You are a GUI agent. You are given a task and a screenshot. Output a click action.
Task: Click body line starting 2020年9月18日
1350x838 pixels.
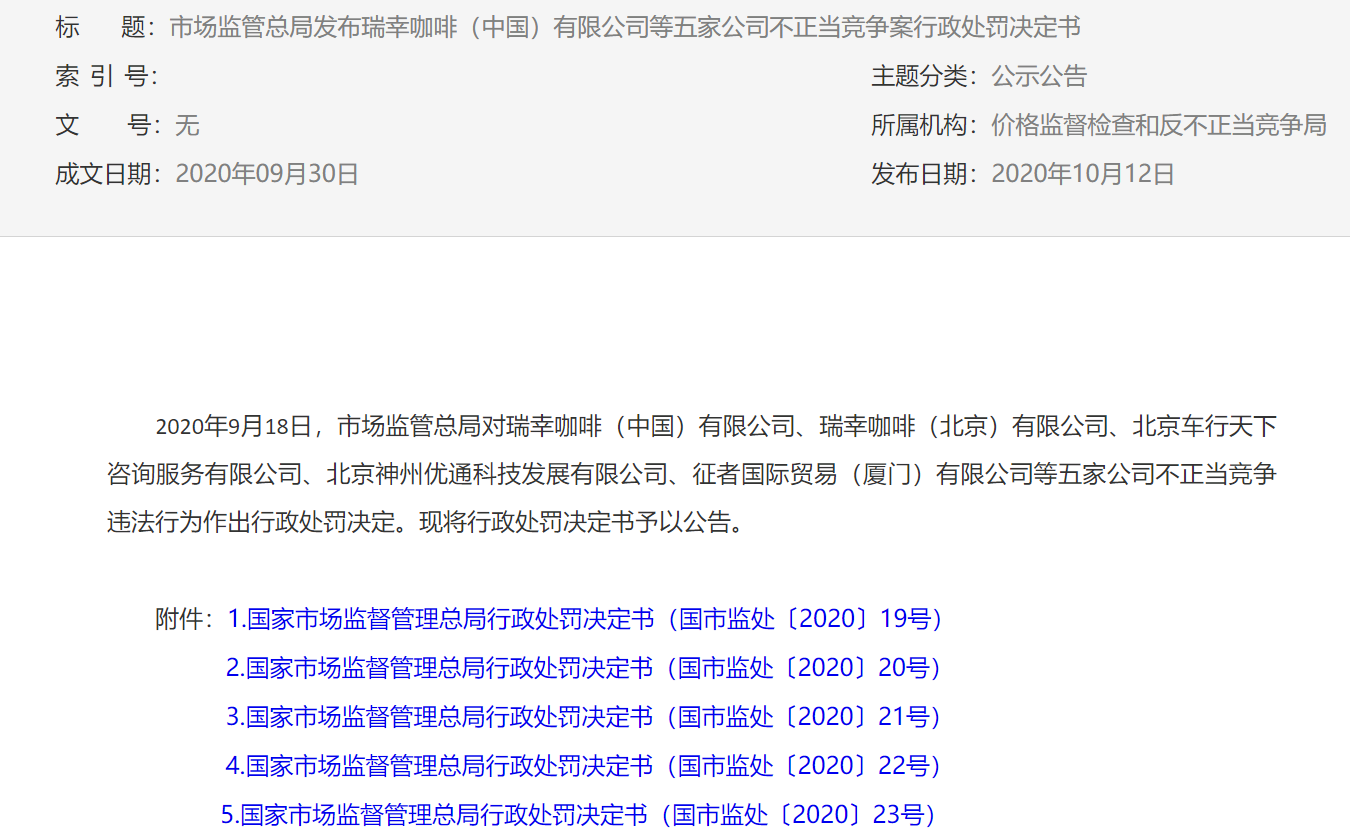[716, 426]
